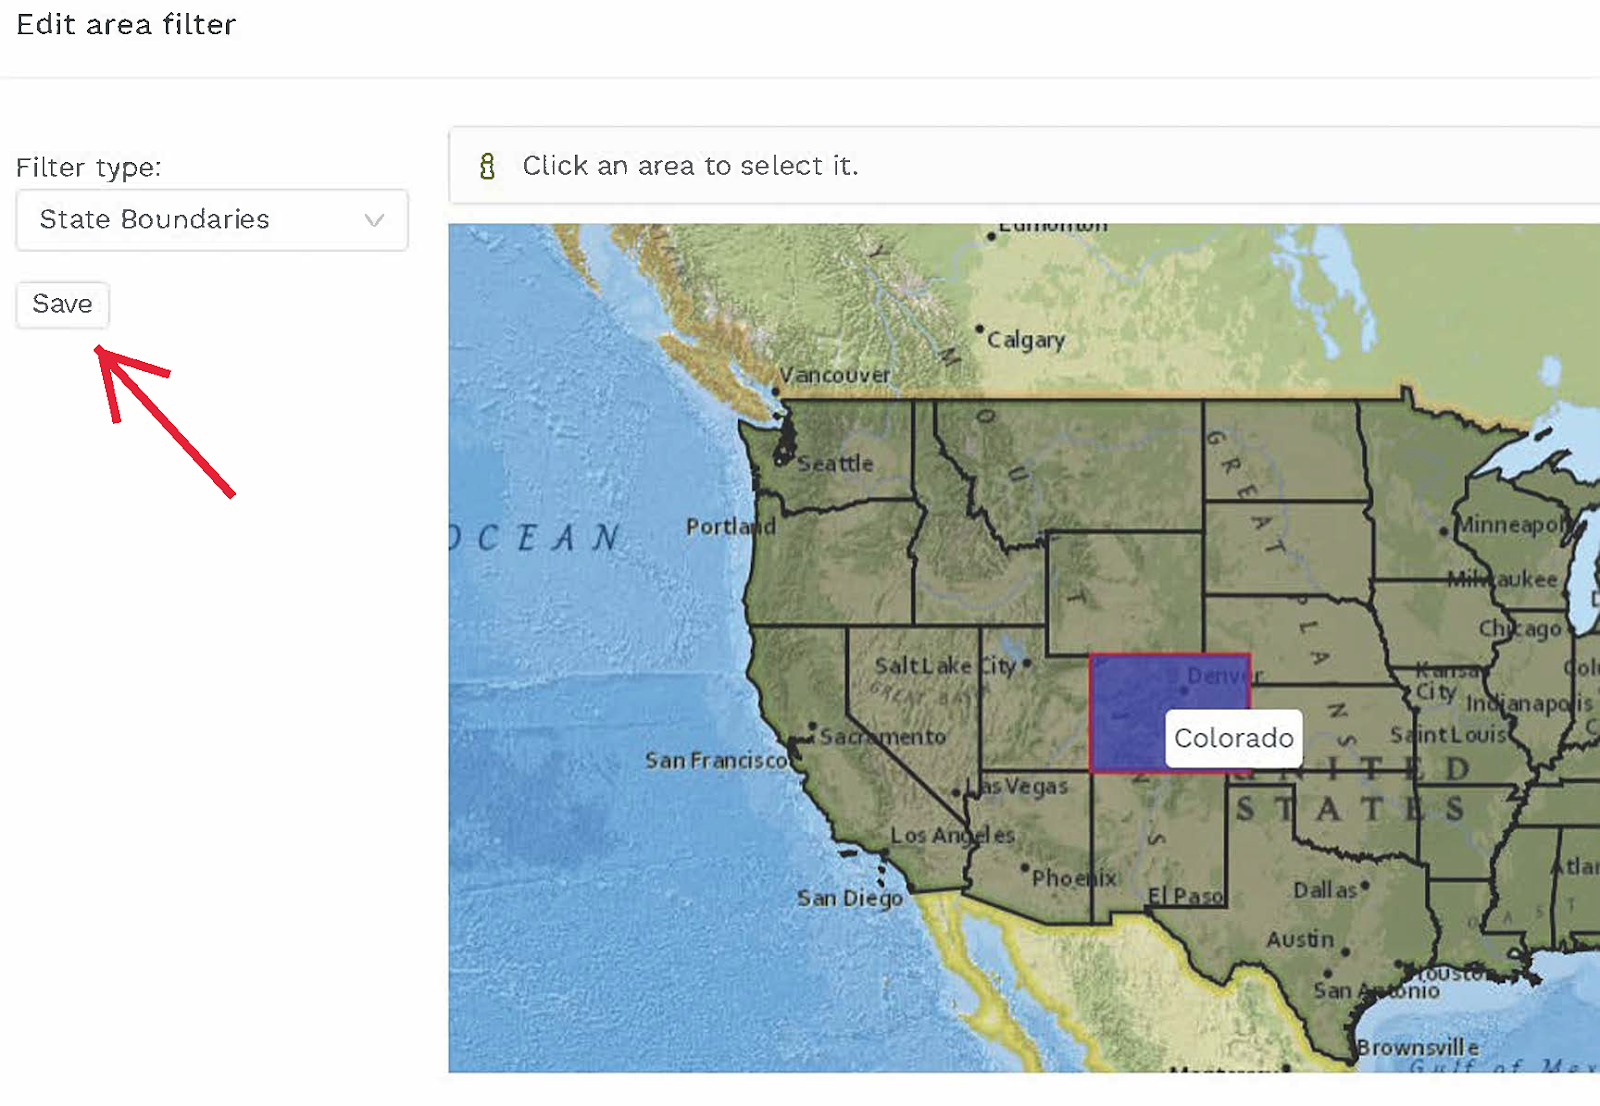Screen dimensions: 1600x1106
Task: Open the State Boundaries filter type dropdown
Action: coord(211,220)
